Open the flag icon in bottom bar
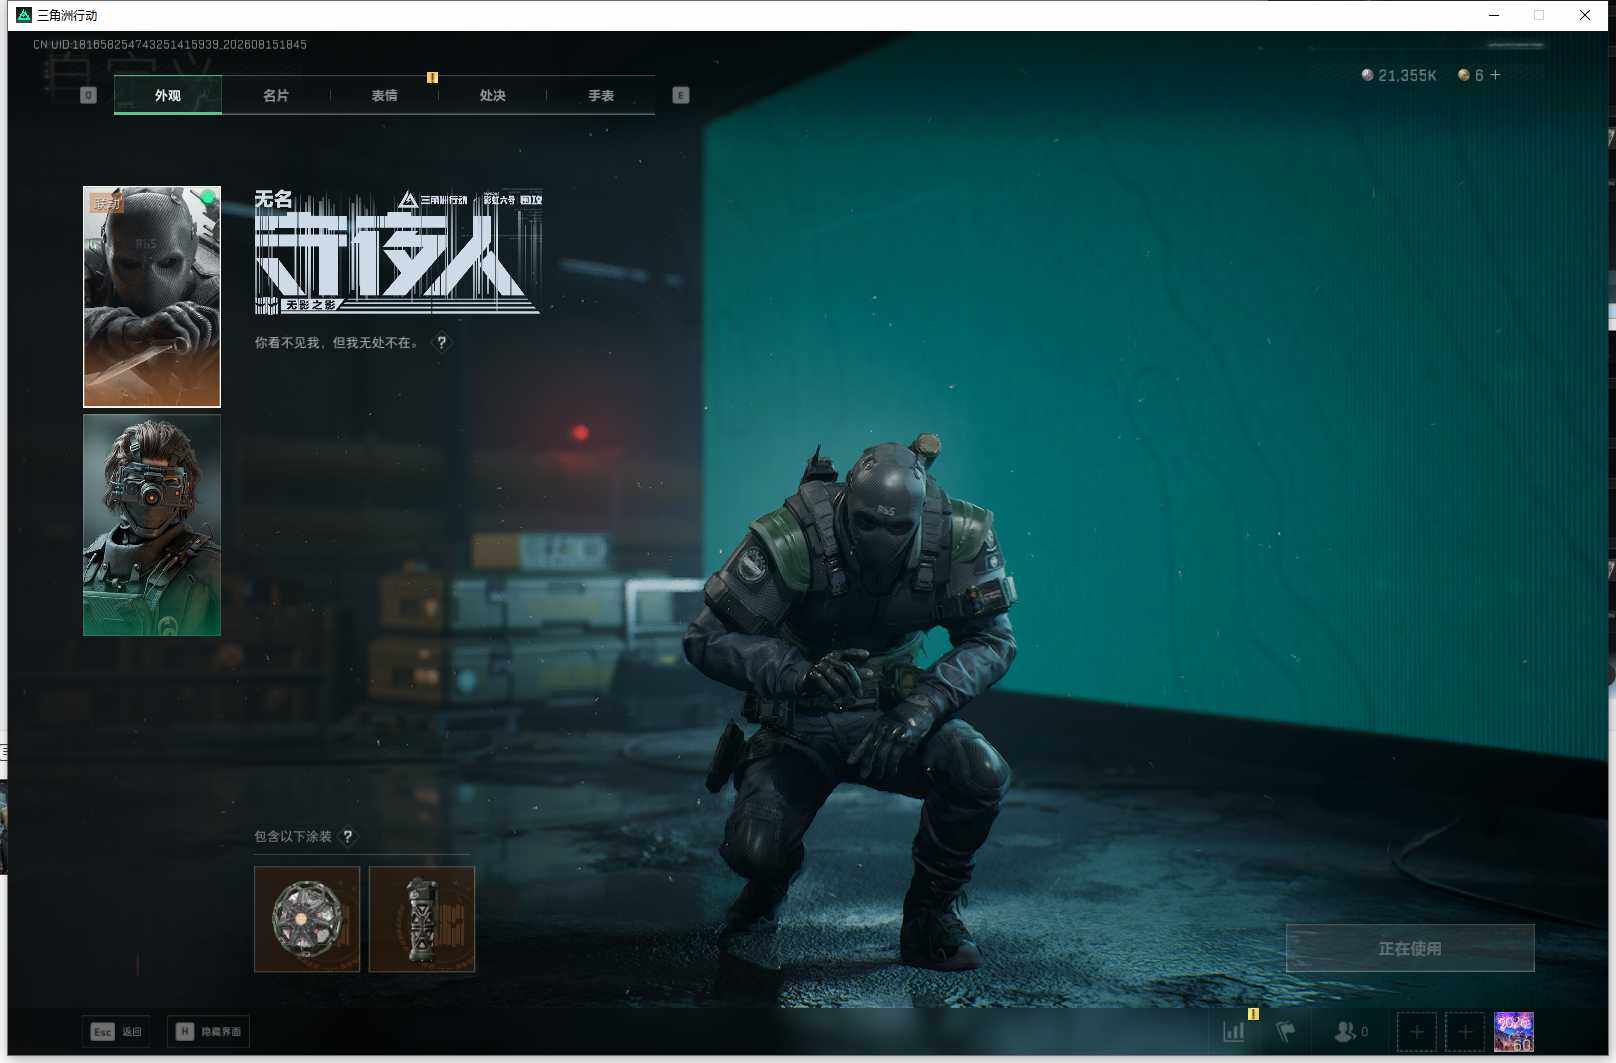1616x1063 pixels. (x=1285, y=1031)
